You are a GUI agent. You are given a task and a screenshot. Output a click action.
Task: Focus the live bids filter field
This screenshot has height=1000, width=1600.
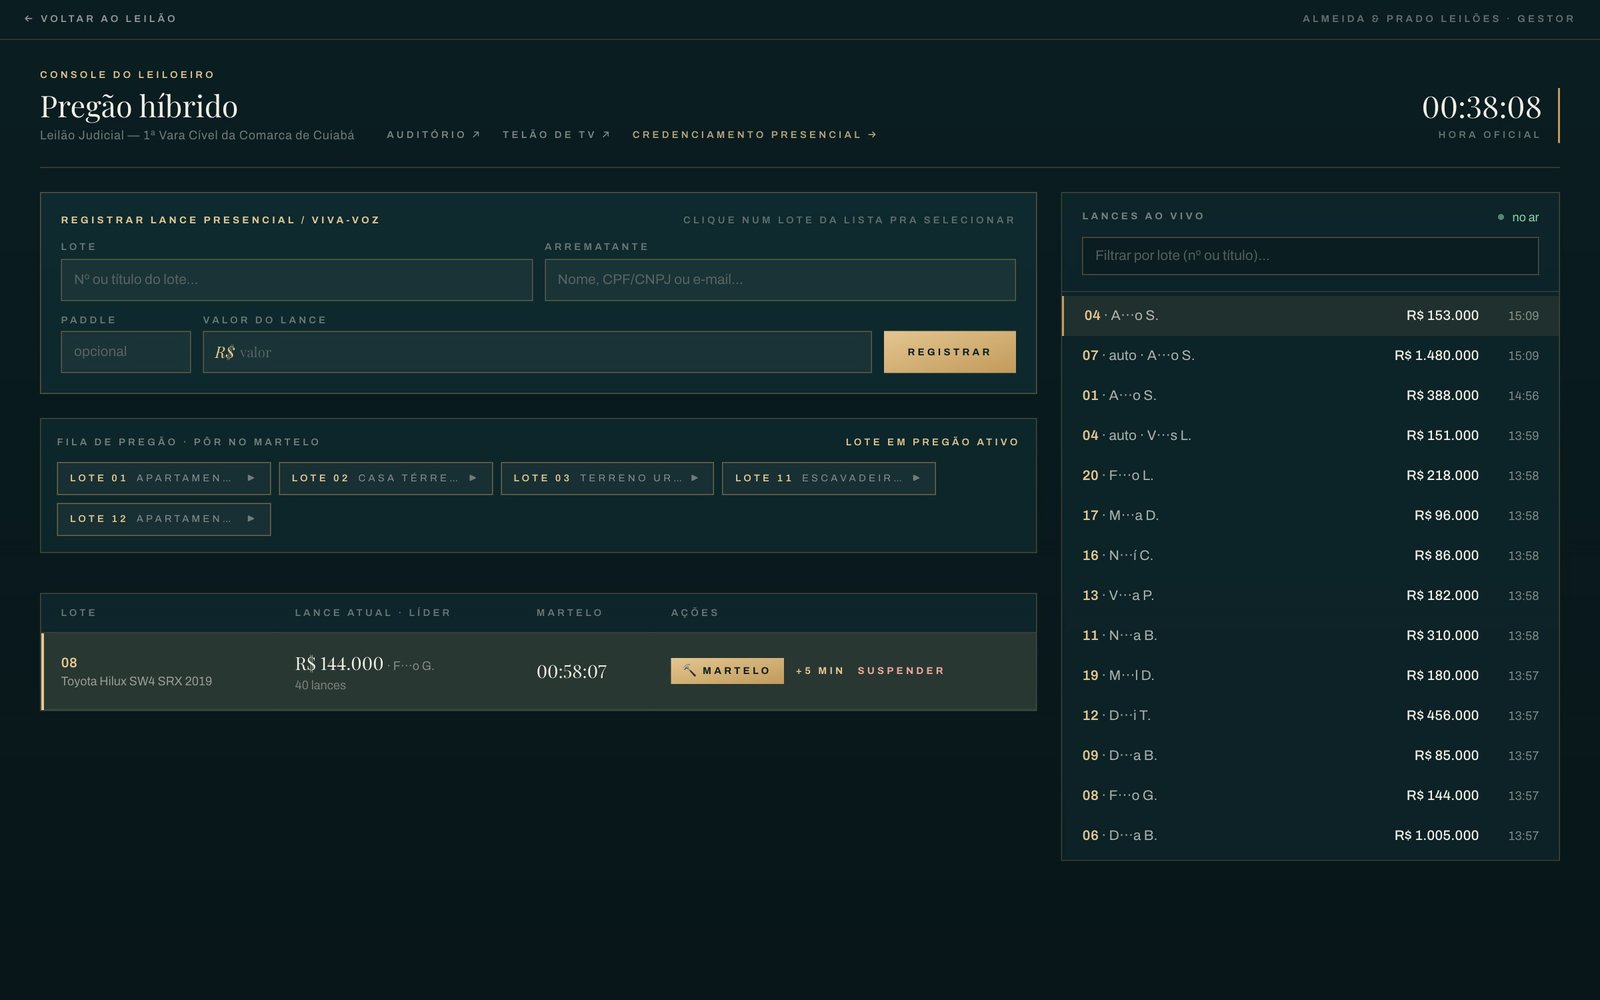coord(1310,256)
